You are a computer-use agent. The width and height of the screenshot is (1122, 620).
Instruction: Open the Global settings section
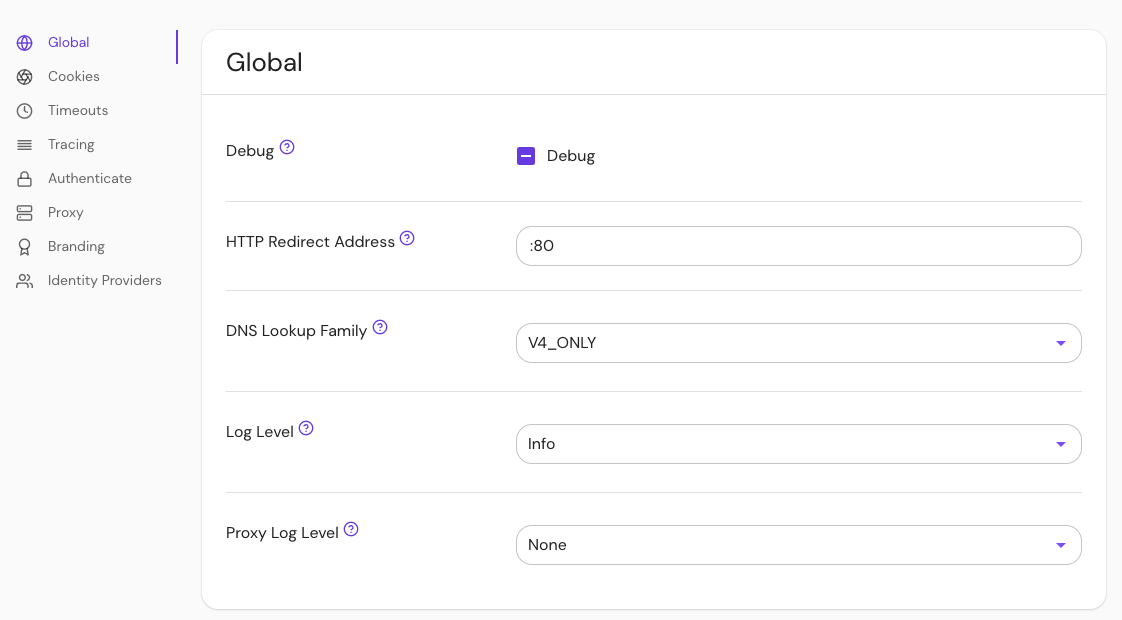[x=69, y=42]
